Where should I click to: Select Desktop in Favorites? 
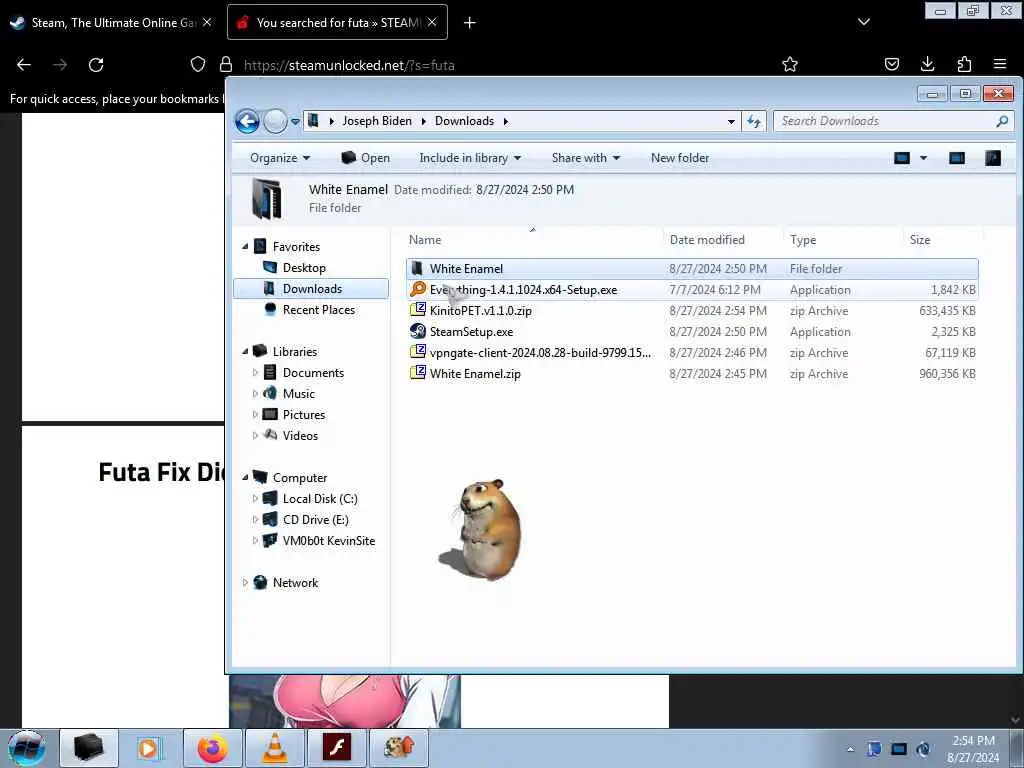point(304,268)
